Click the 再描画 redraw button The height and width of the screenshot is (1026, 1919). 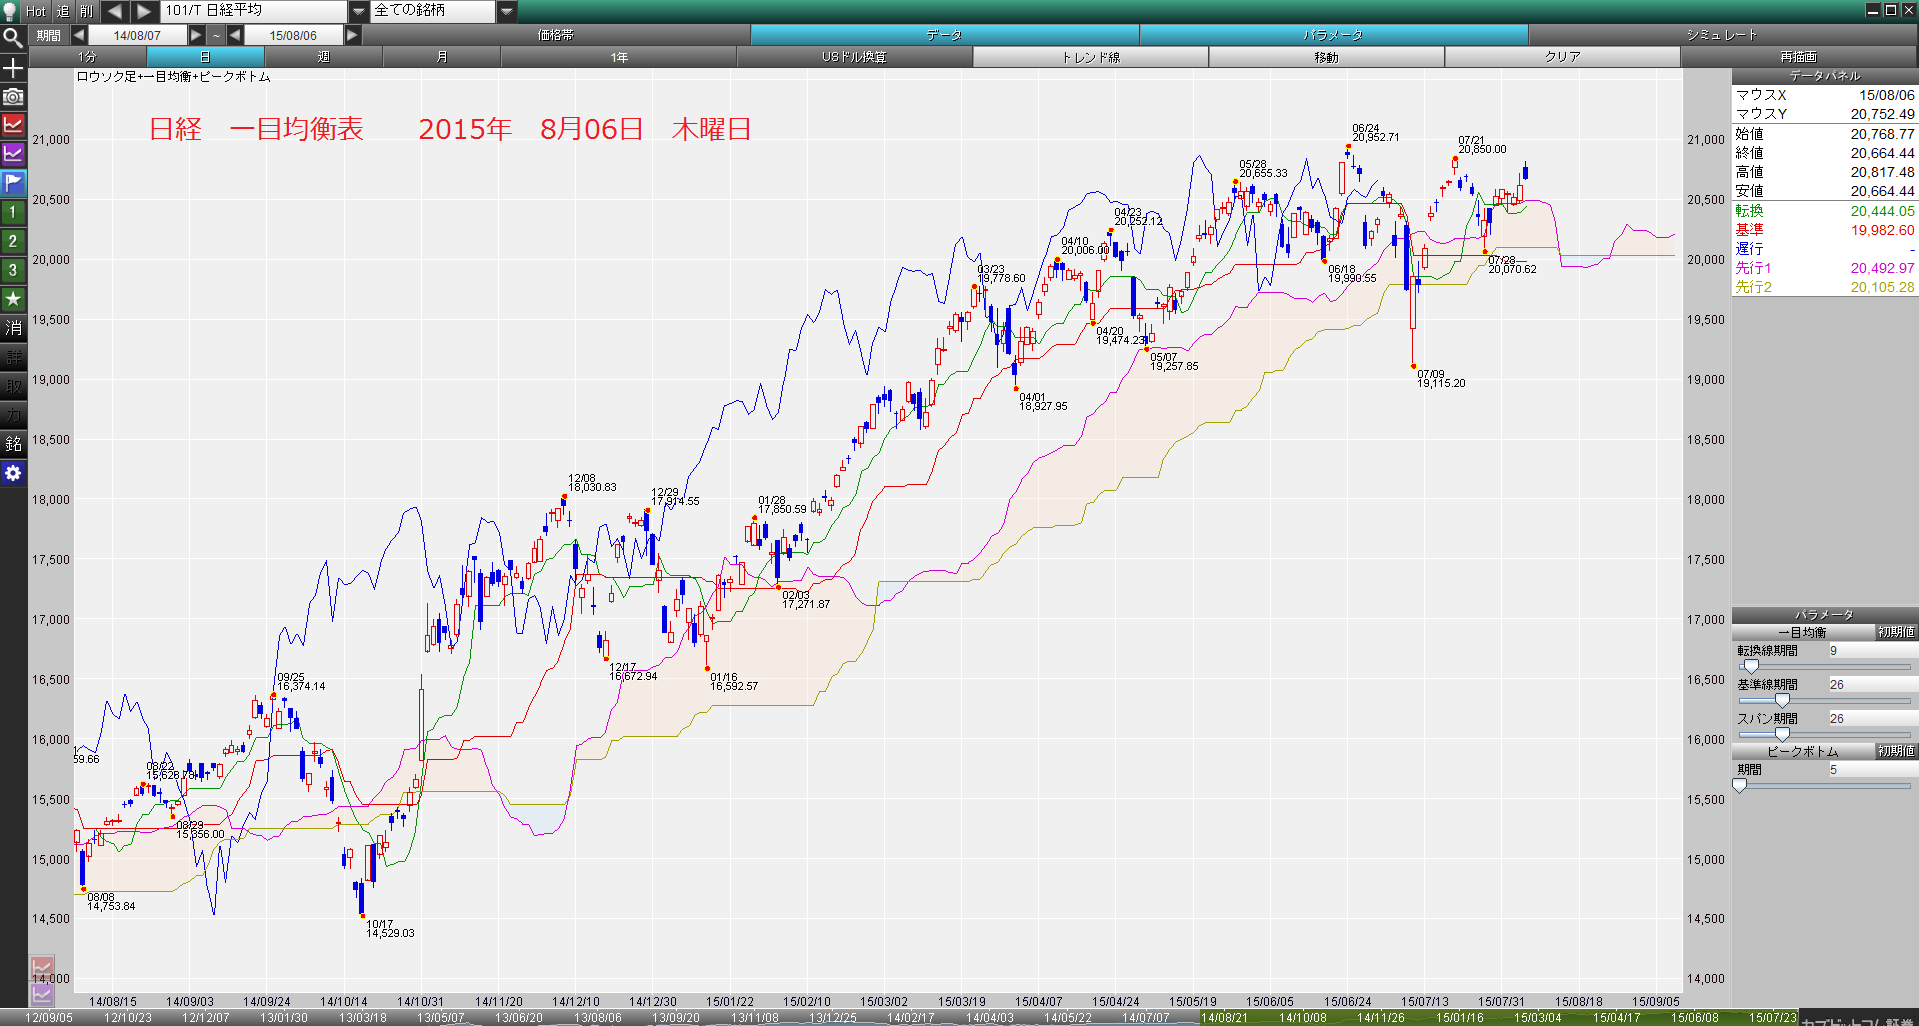[x=1798, y=57]
